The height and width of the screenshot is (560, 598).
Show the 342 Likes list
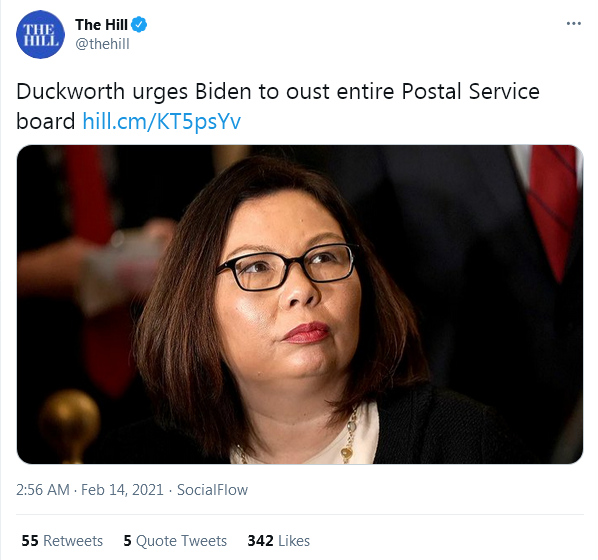tap(278, 541)
